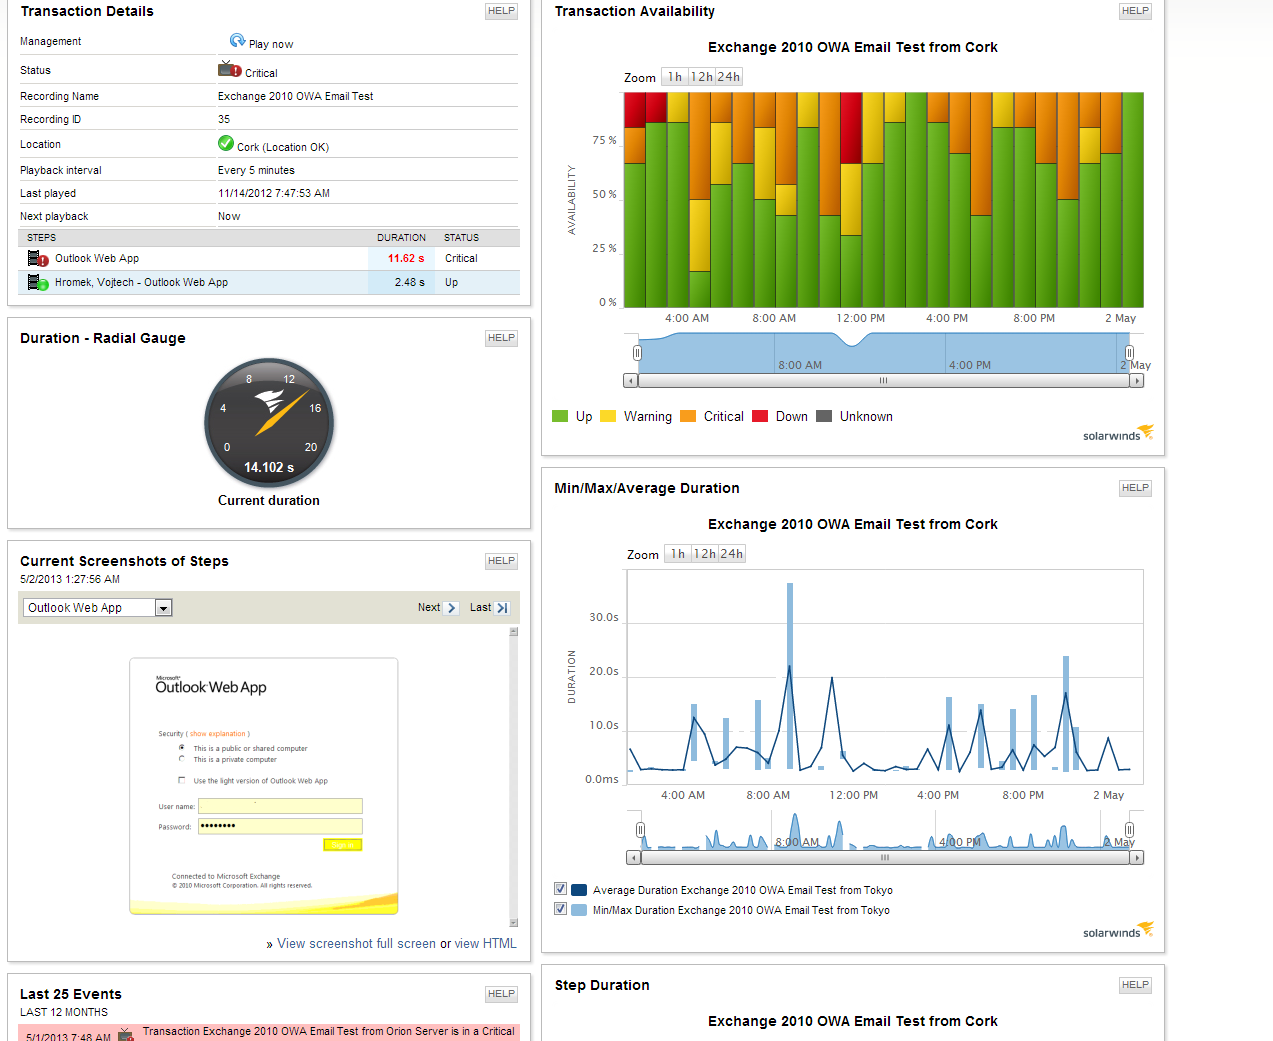The image size is (1273, 1041).
Task: Click solarwinds logo under availability chart
Action: 1118,433
